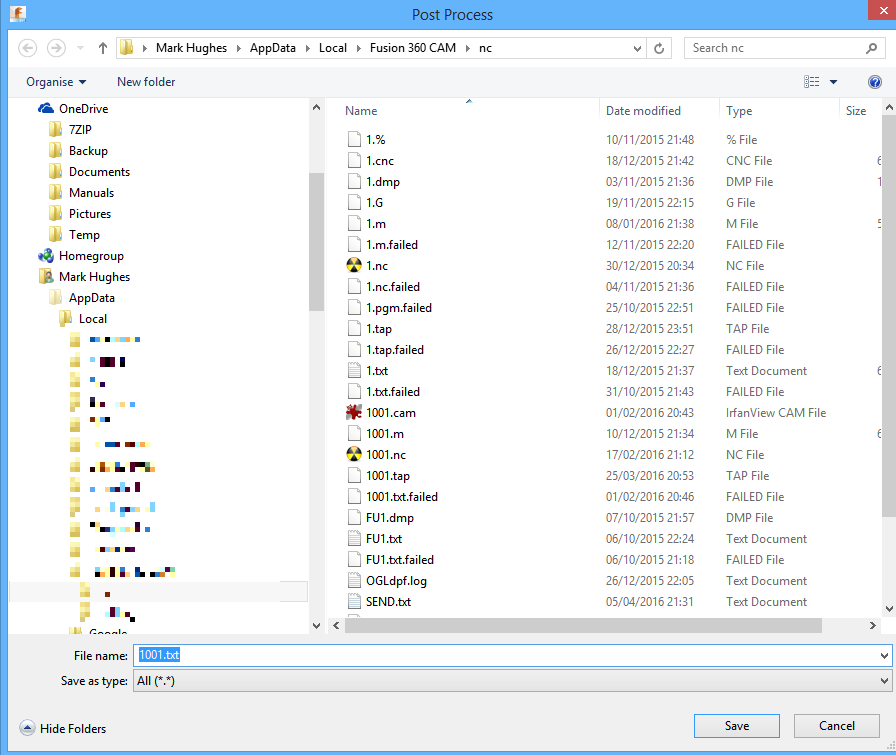The height and width of the screenshot is (755, 896).
Task: Click the File name input field
Action: point(400,654)
